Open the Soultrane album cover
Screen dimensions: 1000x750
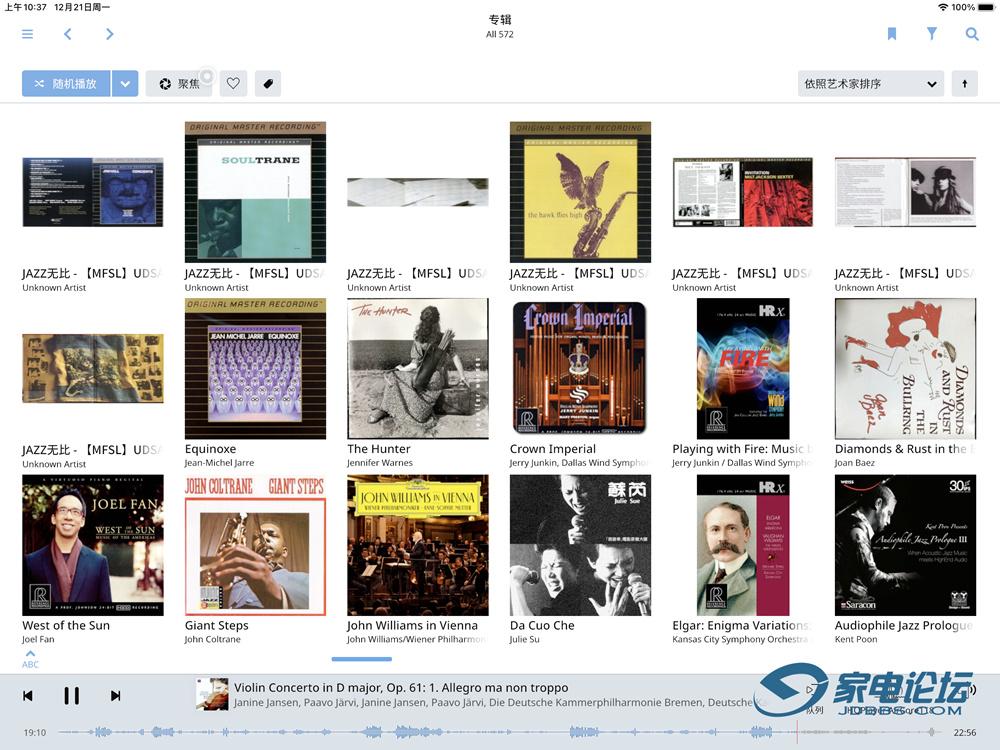tap(255, 192)
